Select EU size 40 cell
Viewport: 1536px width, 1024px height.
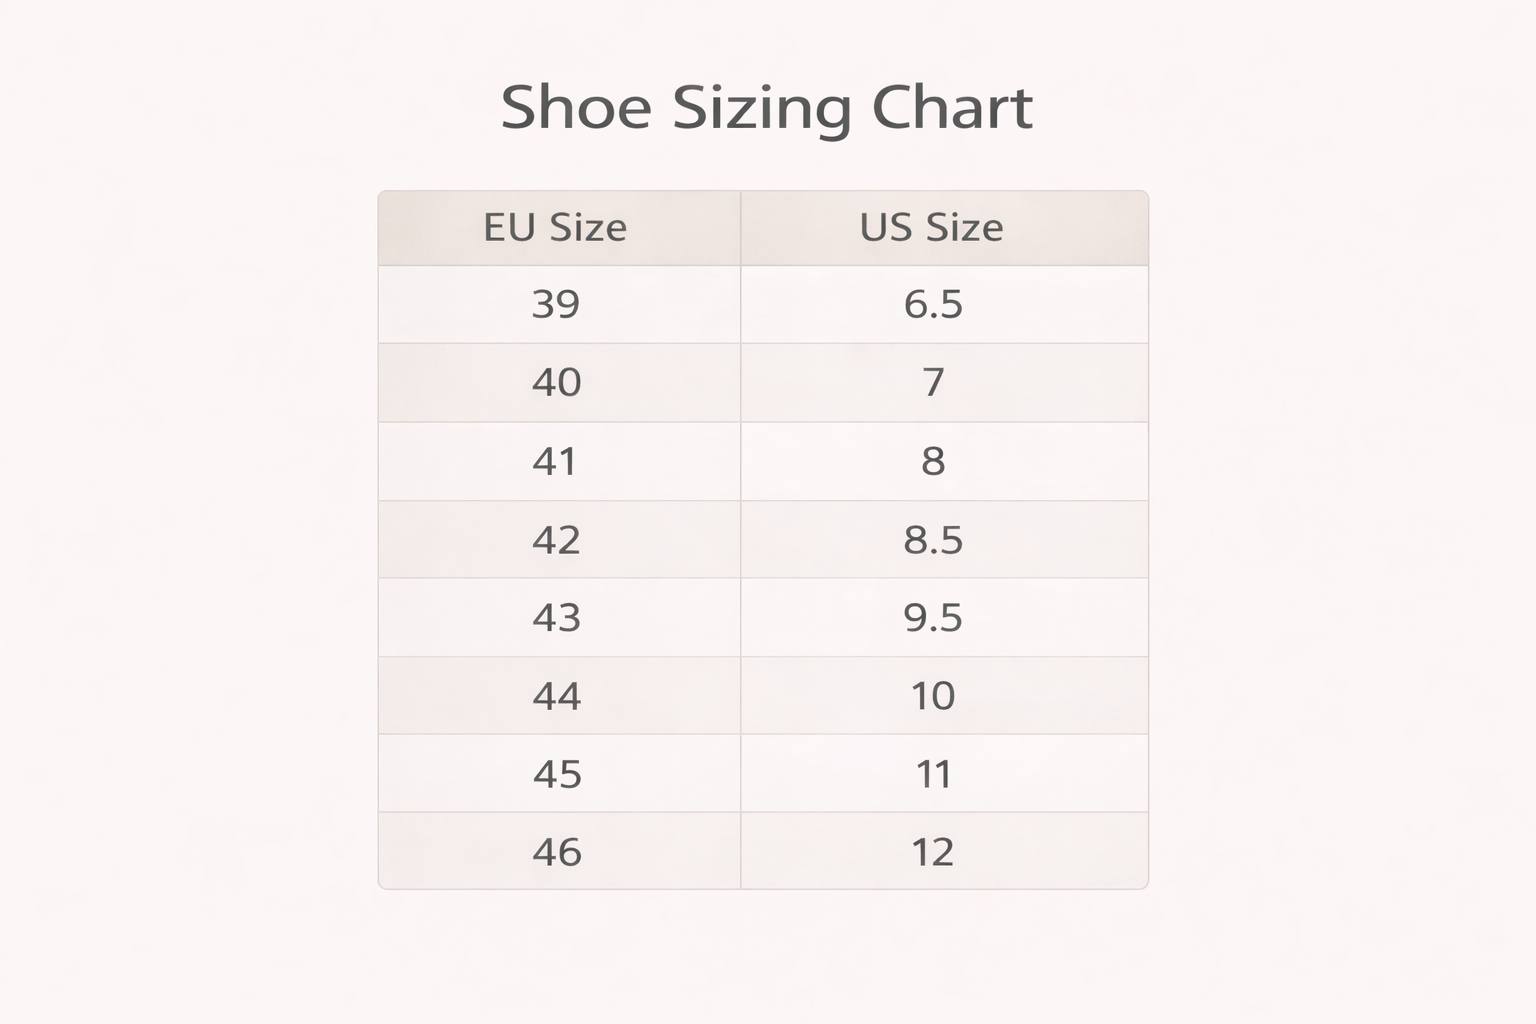556,382
